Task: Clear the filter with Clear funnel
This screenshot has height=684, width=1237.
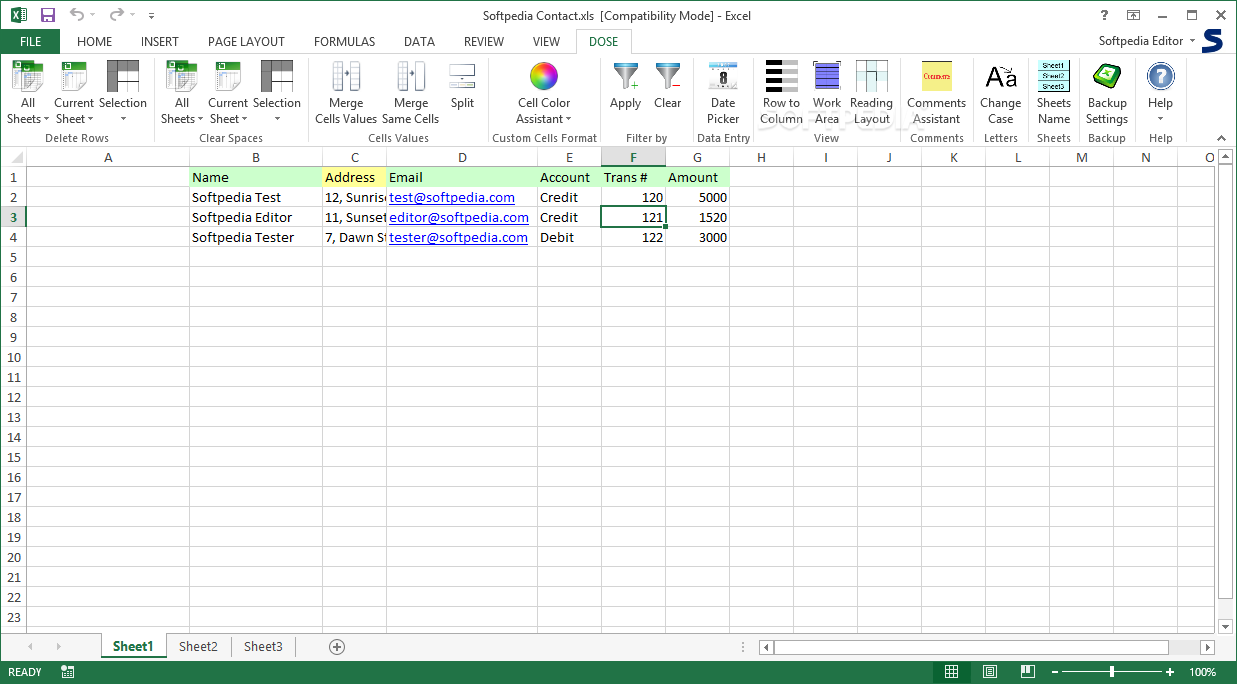Action: pyautogui.click(x=668, y=86)
